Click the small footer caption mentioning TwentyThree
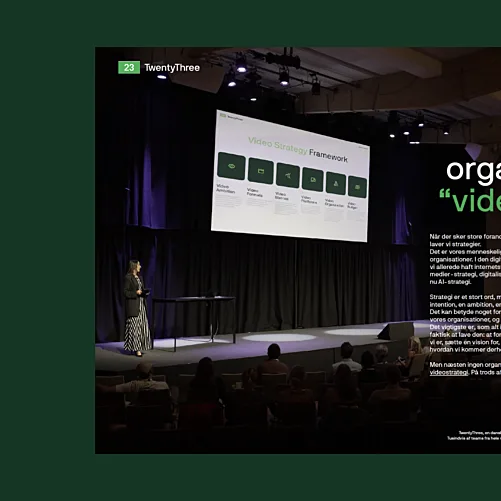The width and height of the screenshot is (501, 501). click(x=474, y=435)
